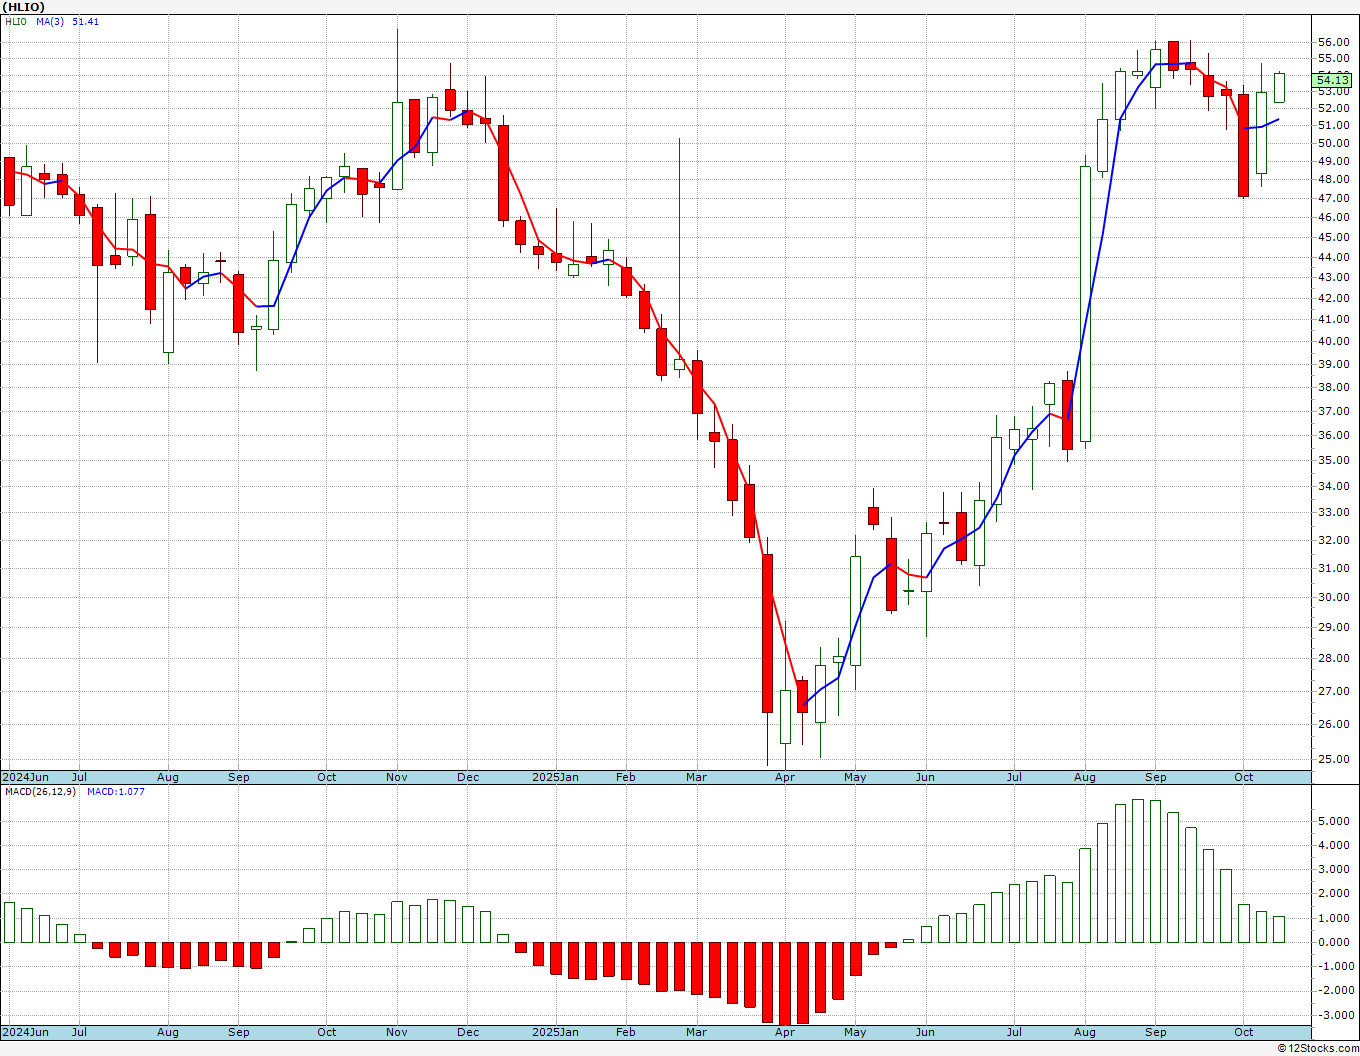Click the 0.000 MACD axis label

1334,942
